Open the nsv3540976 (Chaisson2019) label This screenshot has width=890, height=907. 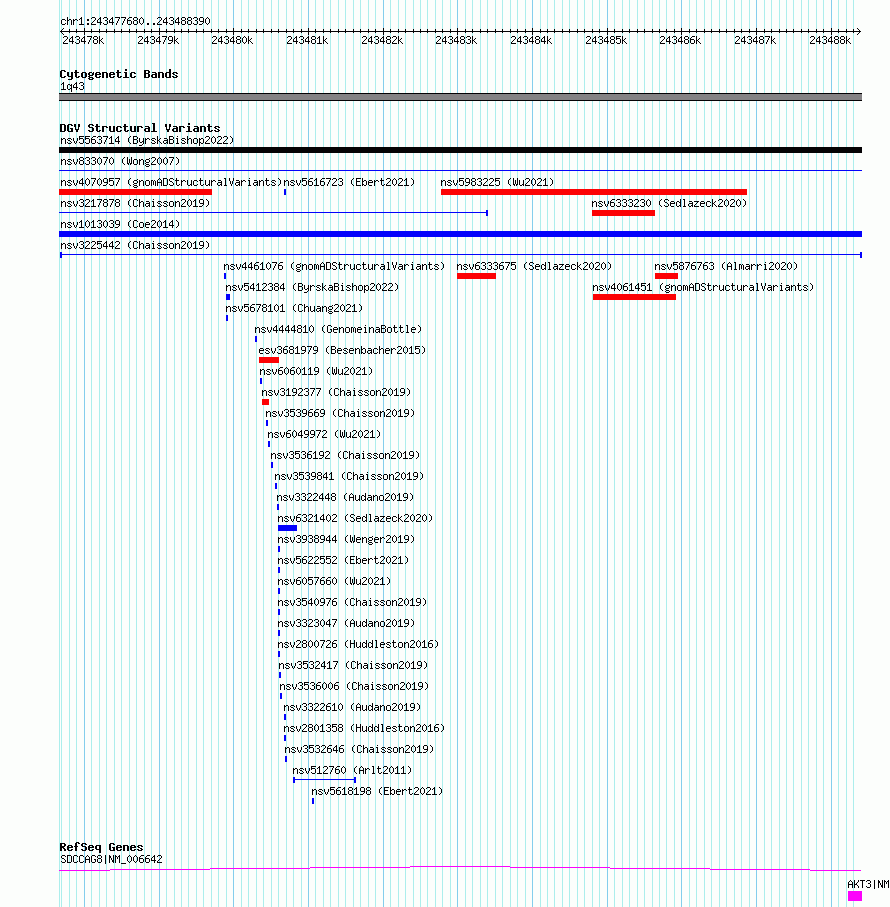coord(353,603)
